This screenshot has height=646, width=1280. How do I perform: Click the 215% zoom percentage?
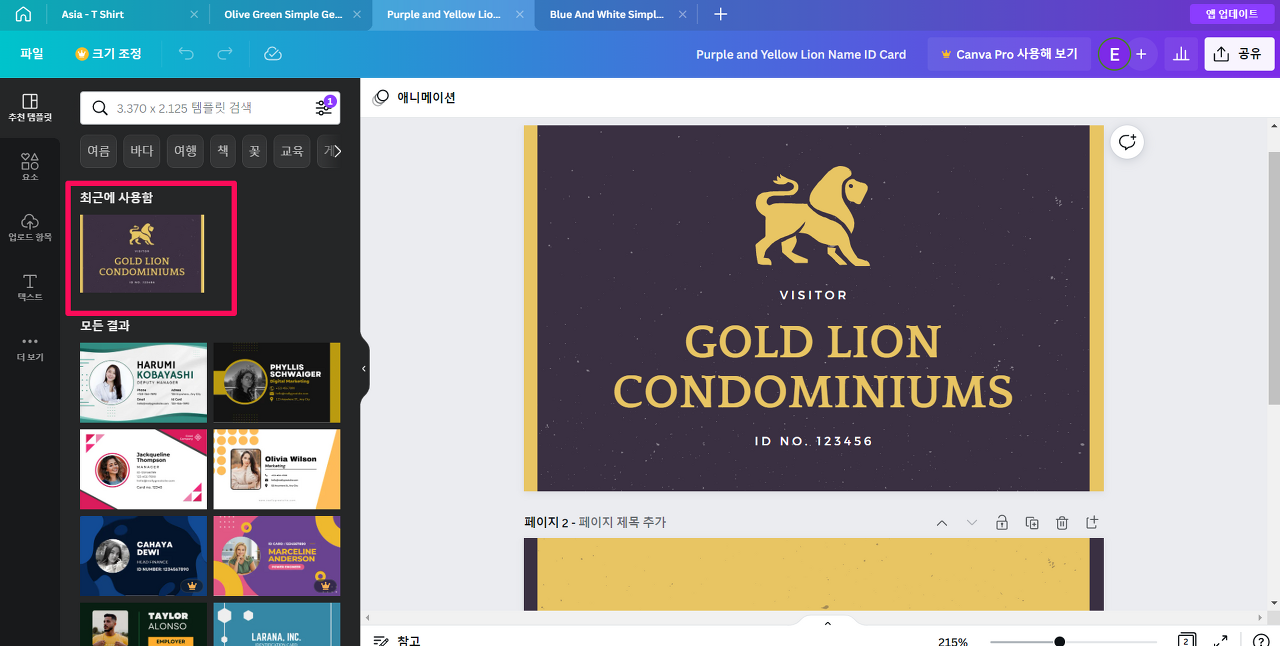pos(953,641)
